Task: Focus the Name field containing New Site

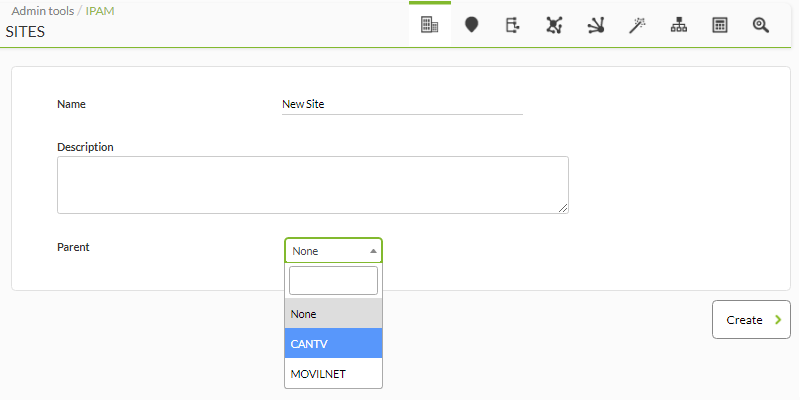Action: click(x=402, y=105)
